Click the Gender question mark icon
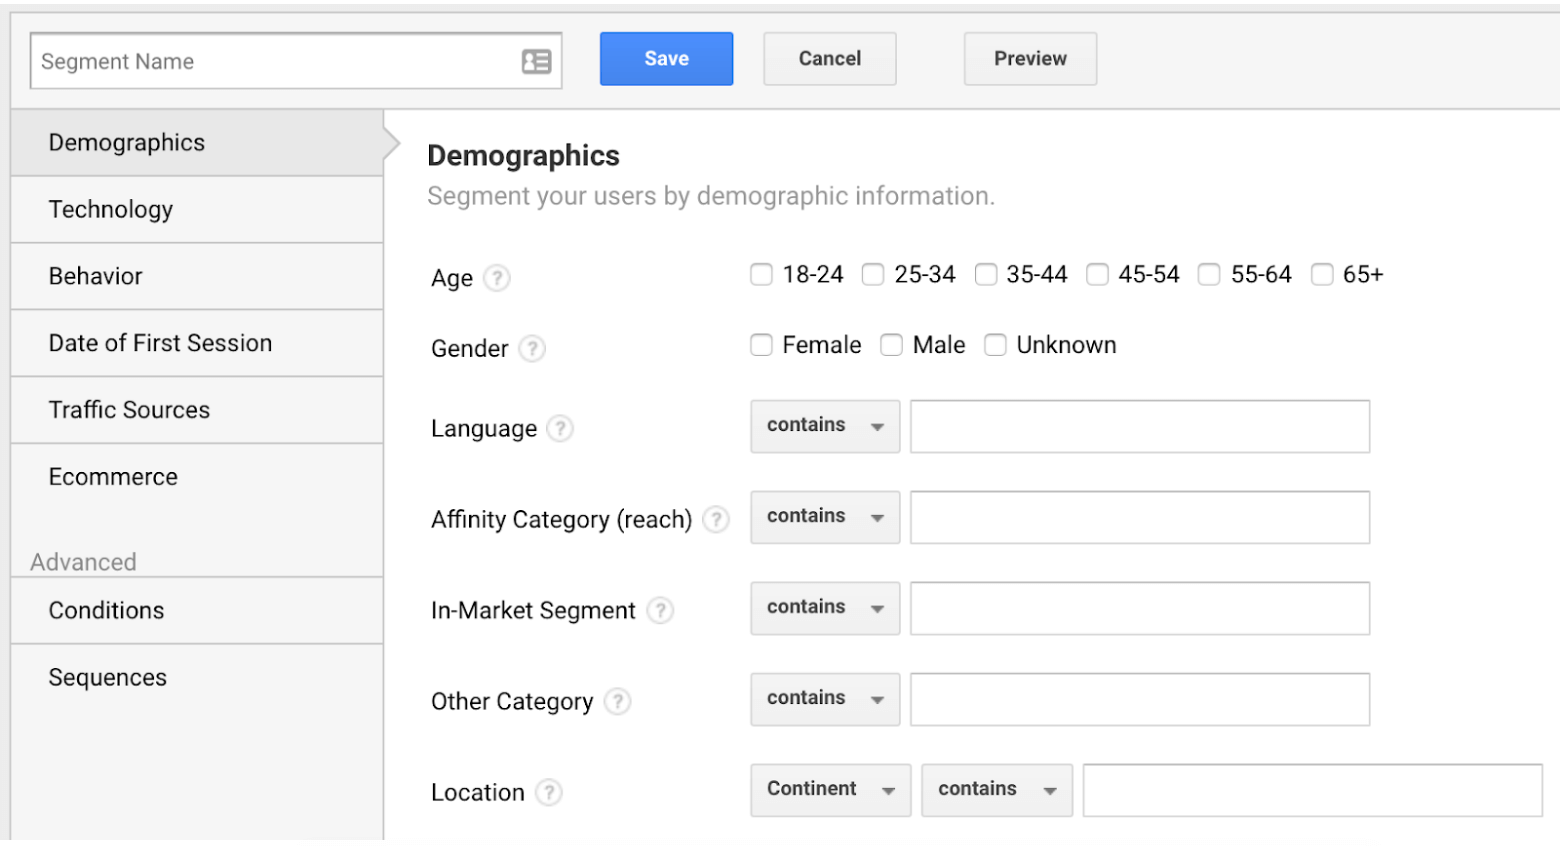1566x846 pixels. [533, 349]
